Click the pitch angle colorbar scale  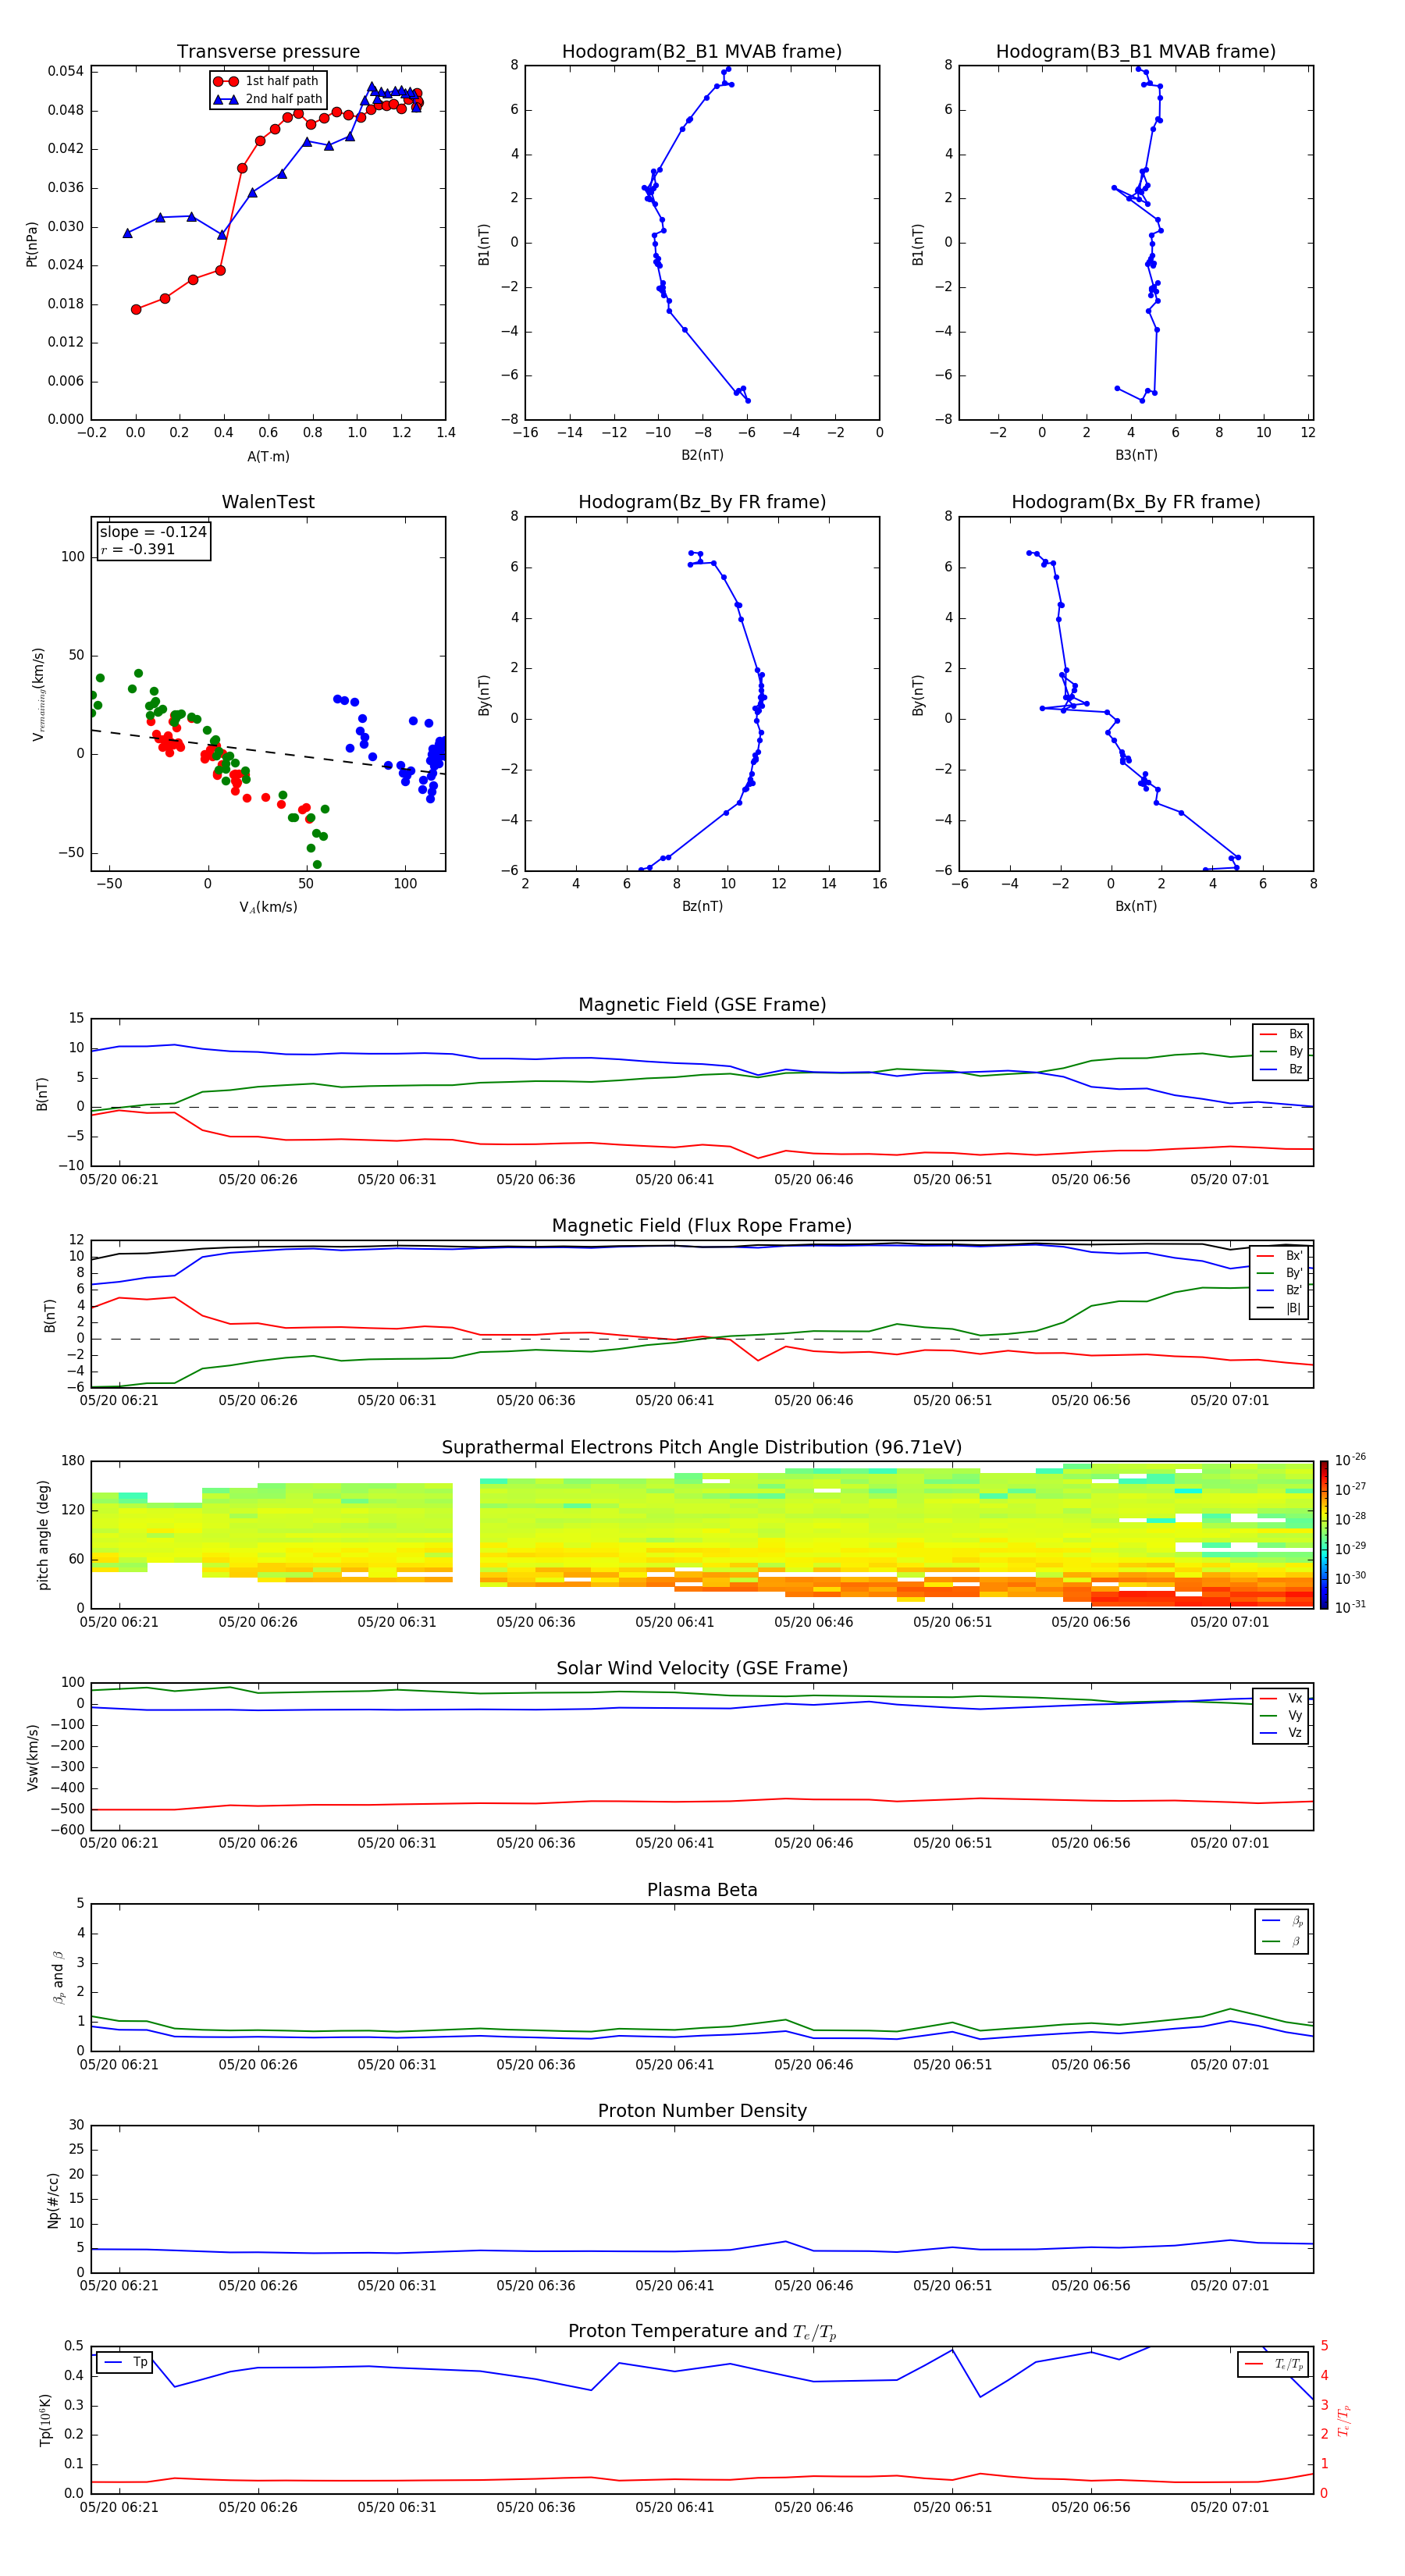[x=1324, y=1534]
